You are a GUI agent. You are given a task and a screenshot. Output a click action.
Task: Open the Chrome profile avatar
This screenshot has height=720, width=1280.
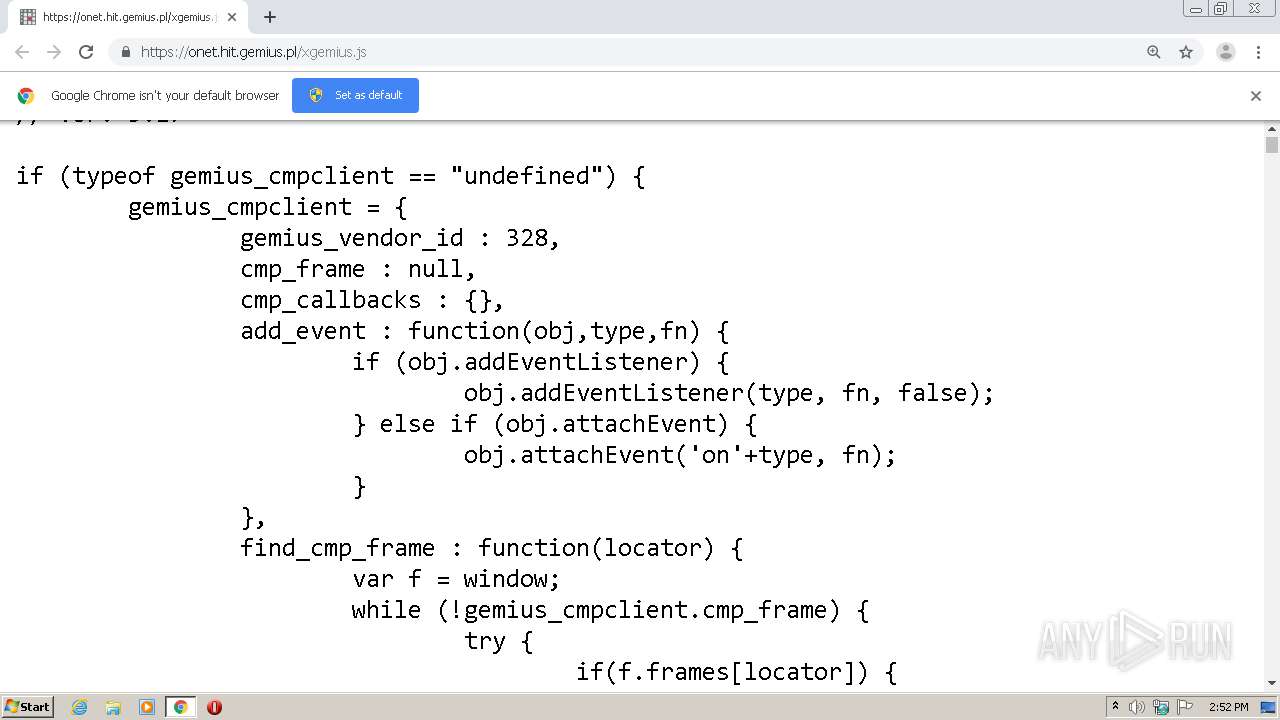(x=1226, y=52)
